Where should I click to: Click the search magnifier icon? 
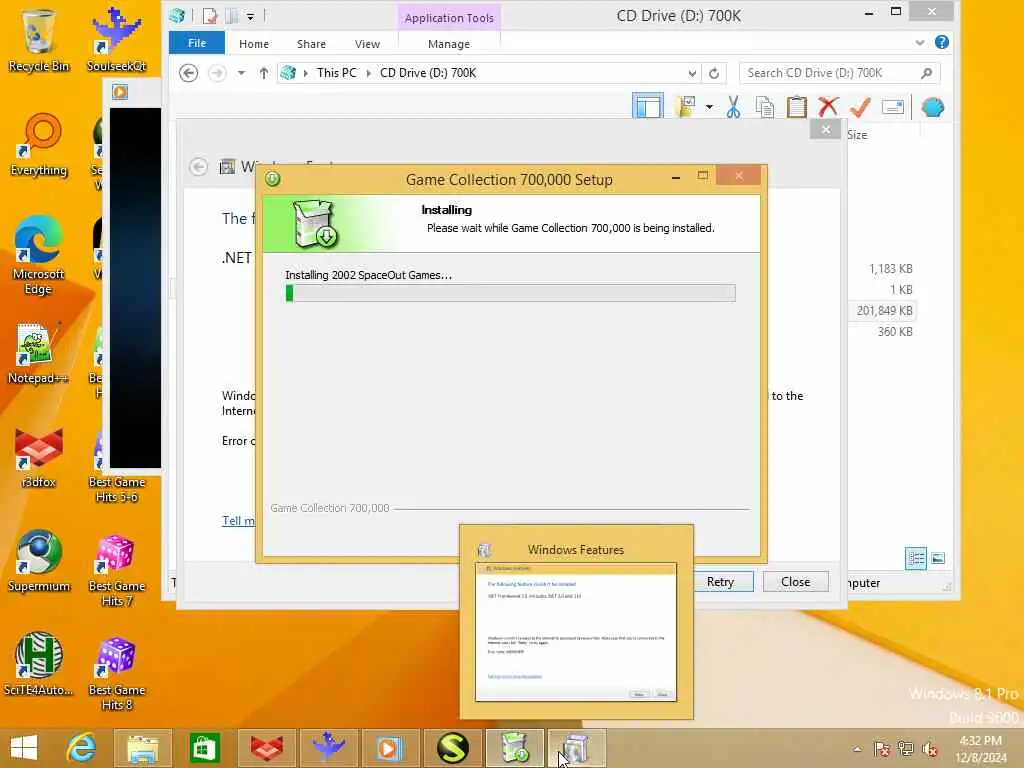coord(927,72)
